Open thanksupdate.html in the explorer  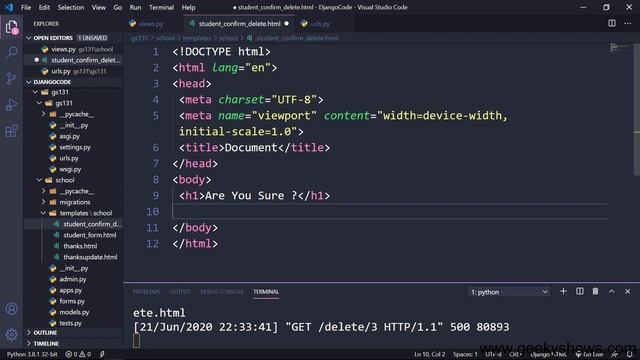coord(90,257)
